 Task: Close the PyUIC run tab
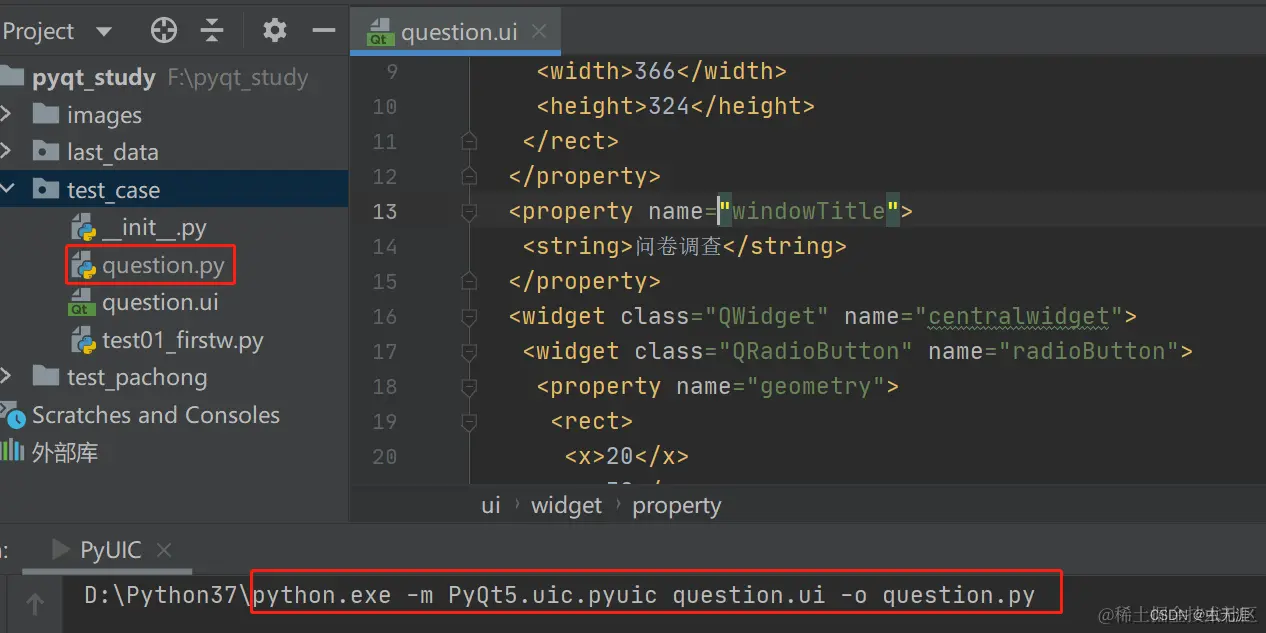165,550
